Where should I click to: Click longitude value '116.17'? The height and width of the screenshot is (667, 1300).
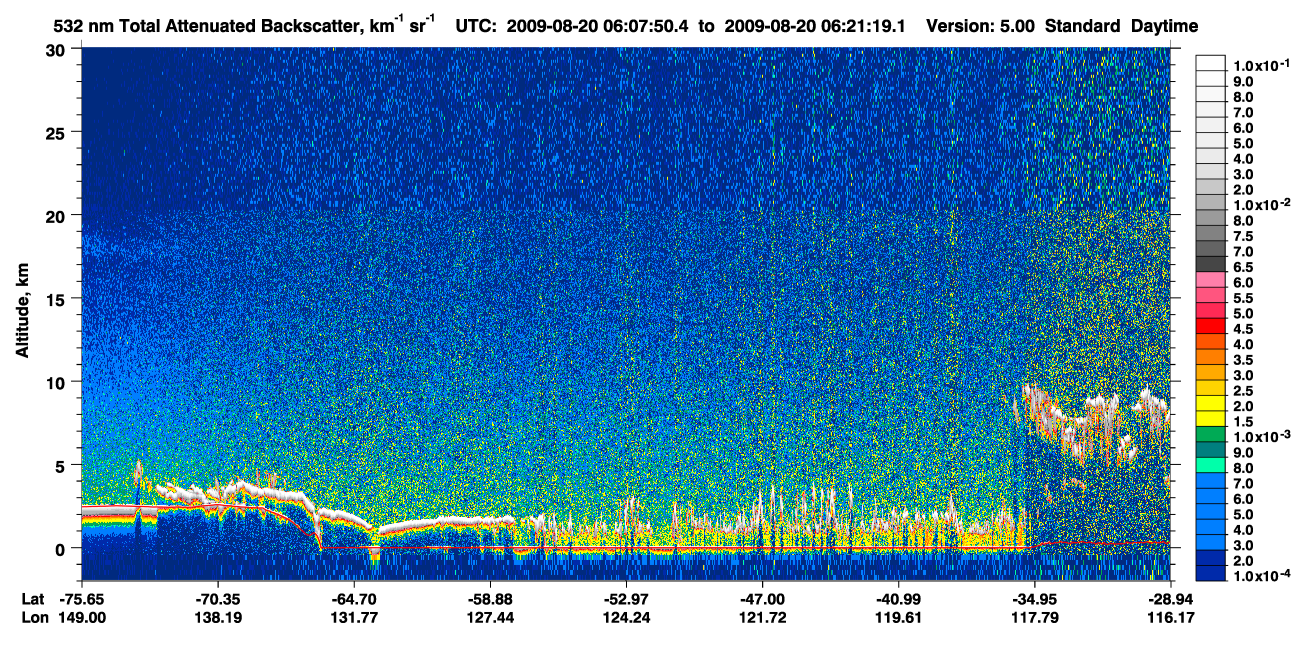1170,617
